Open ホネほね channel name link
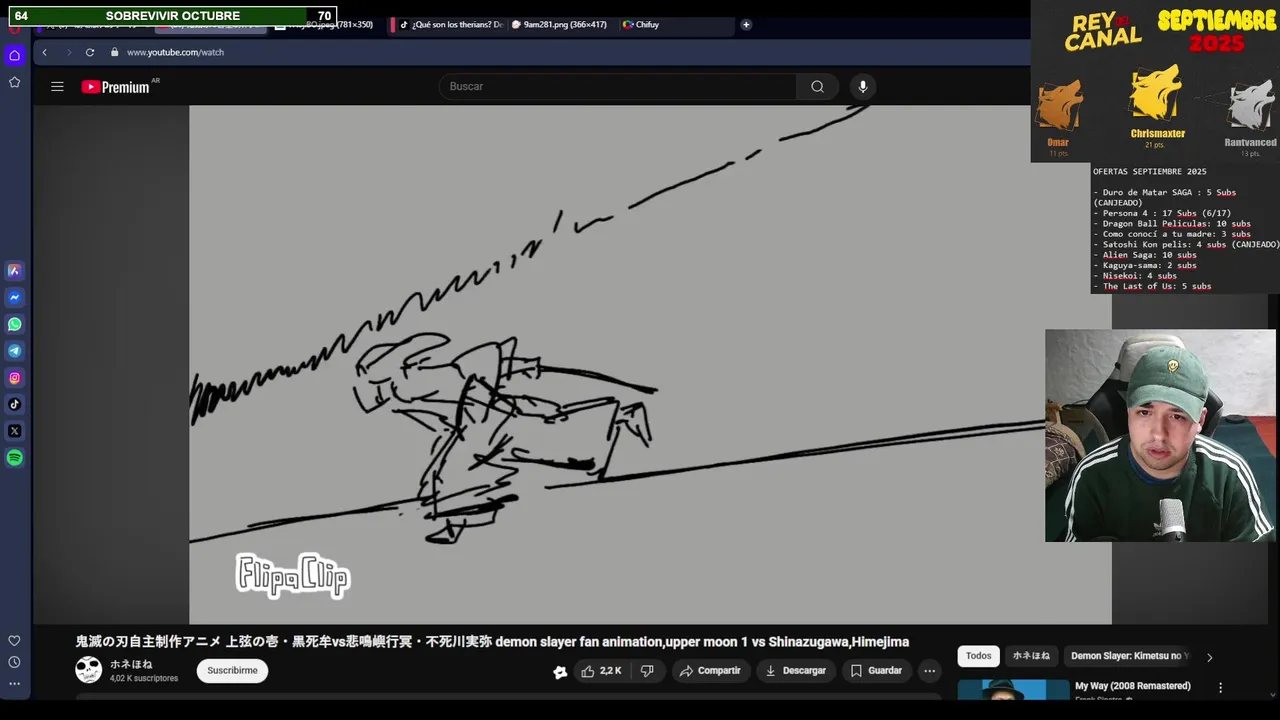The height and width of the screenshot is (720, 1280). 131,664
